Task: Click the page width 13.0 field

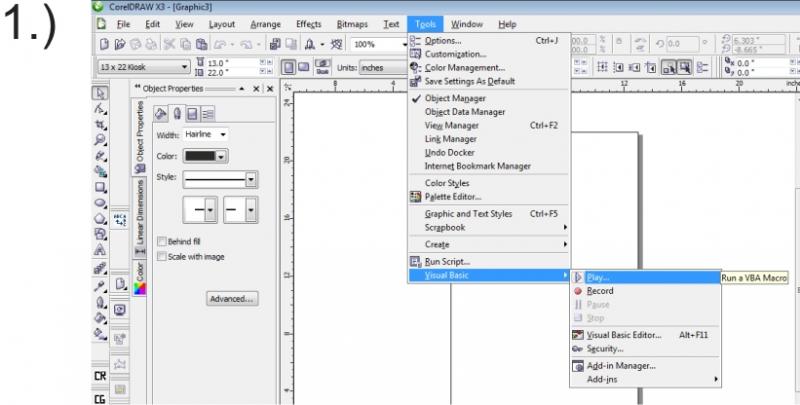Action: tap(232, 63)
